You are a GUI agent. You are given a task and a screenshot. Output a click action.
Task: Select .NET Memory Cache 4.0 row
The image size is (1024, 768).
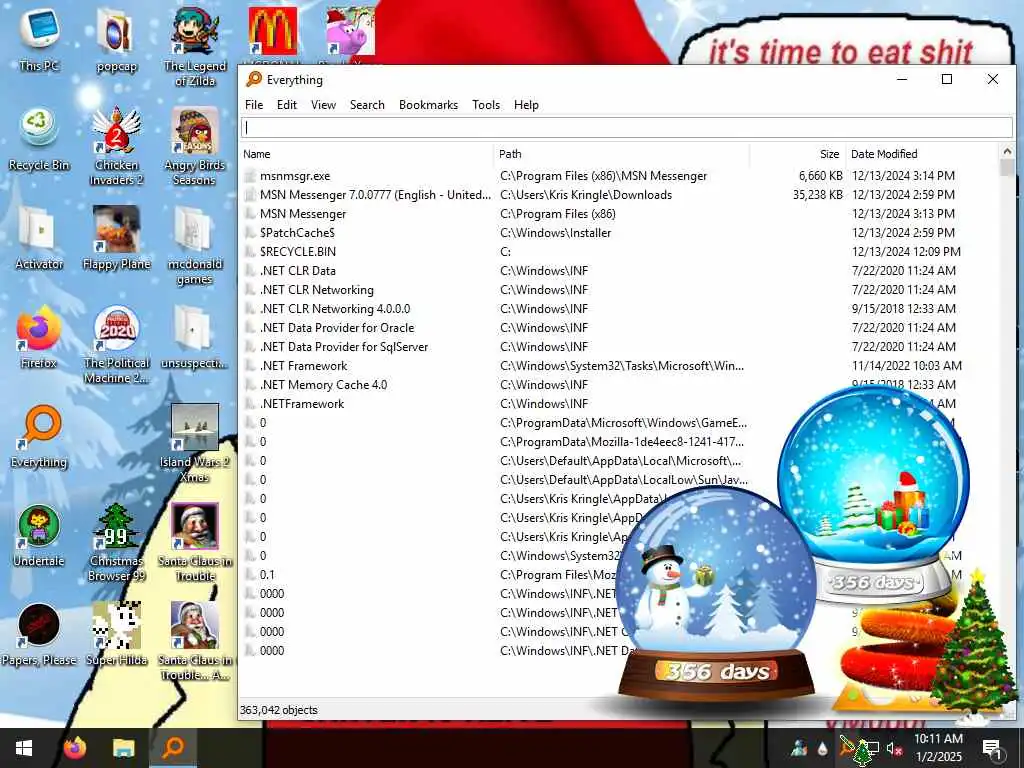(x=620, y=385)
